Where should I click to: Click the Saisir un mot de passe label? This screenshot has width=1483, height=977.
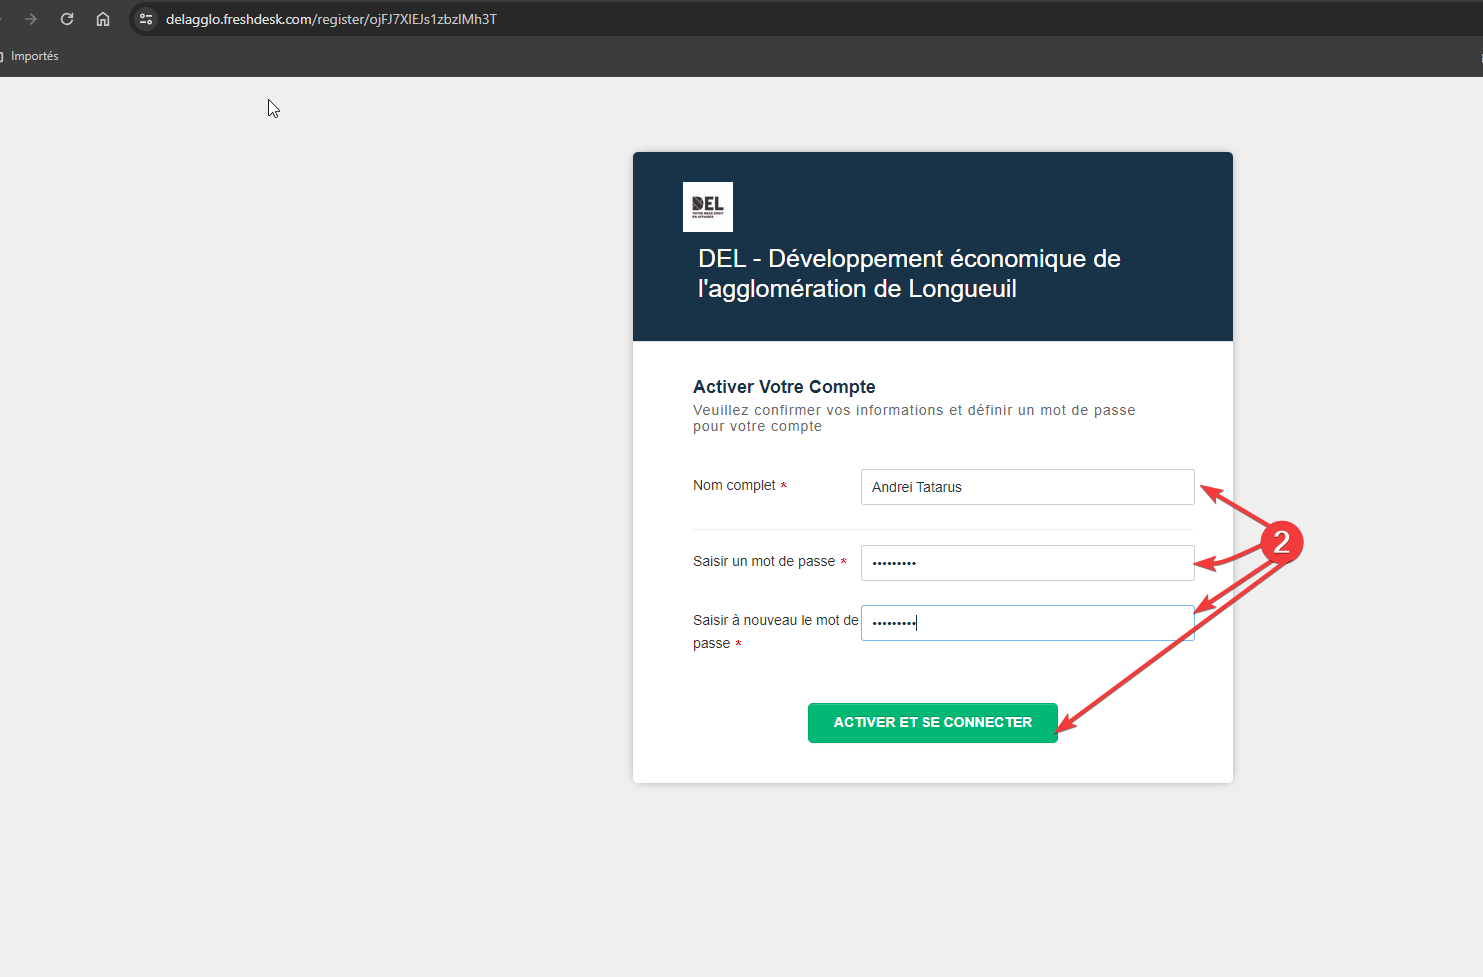click(x=770, y=561)
